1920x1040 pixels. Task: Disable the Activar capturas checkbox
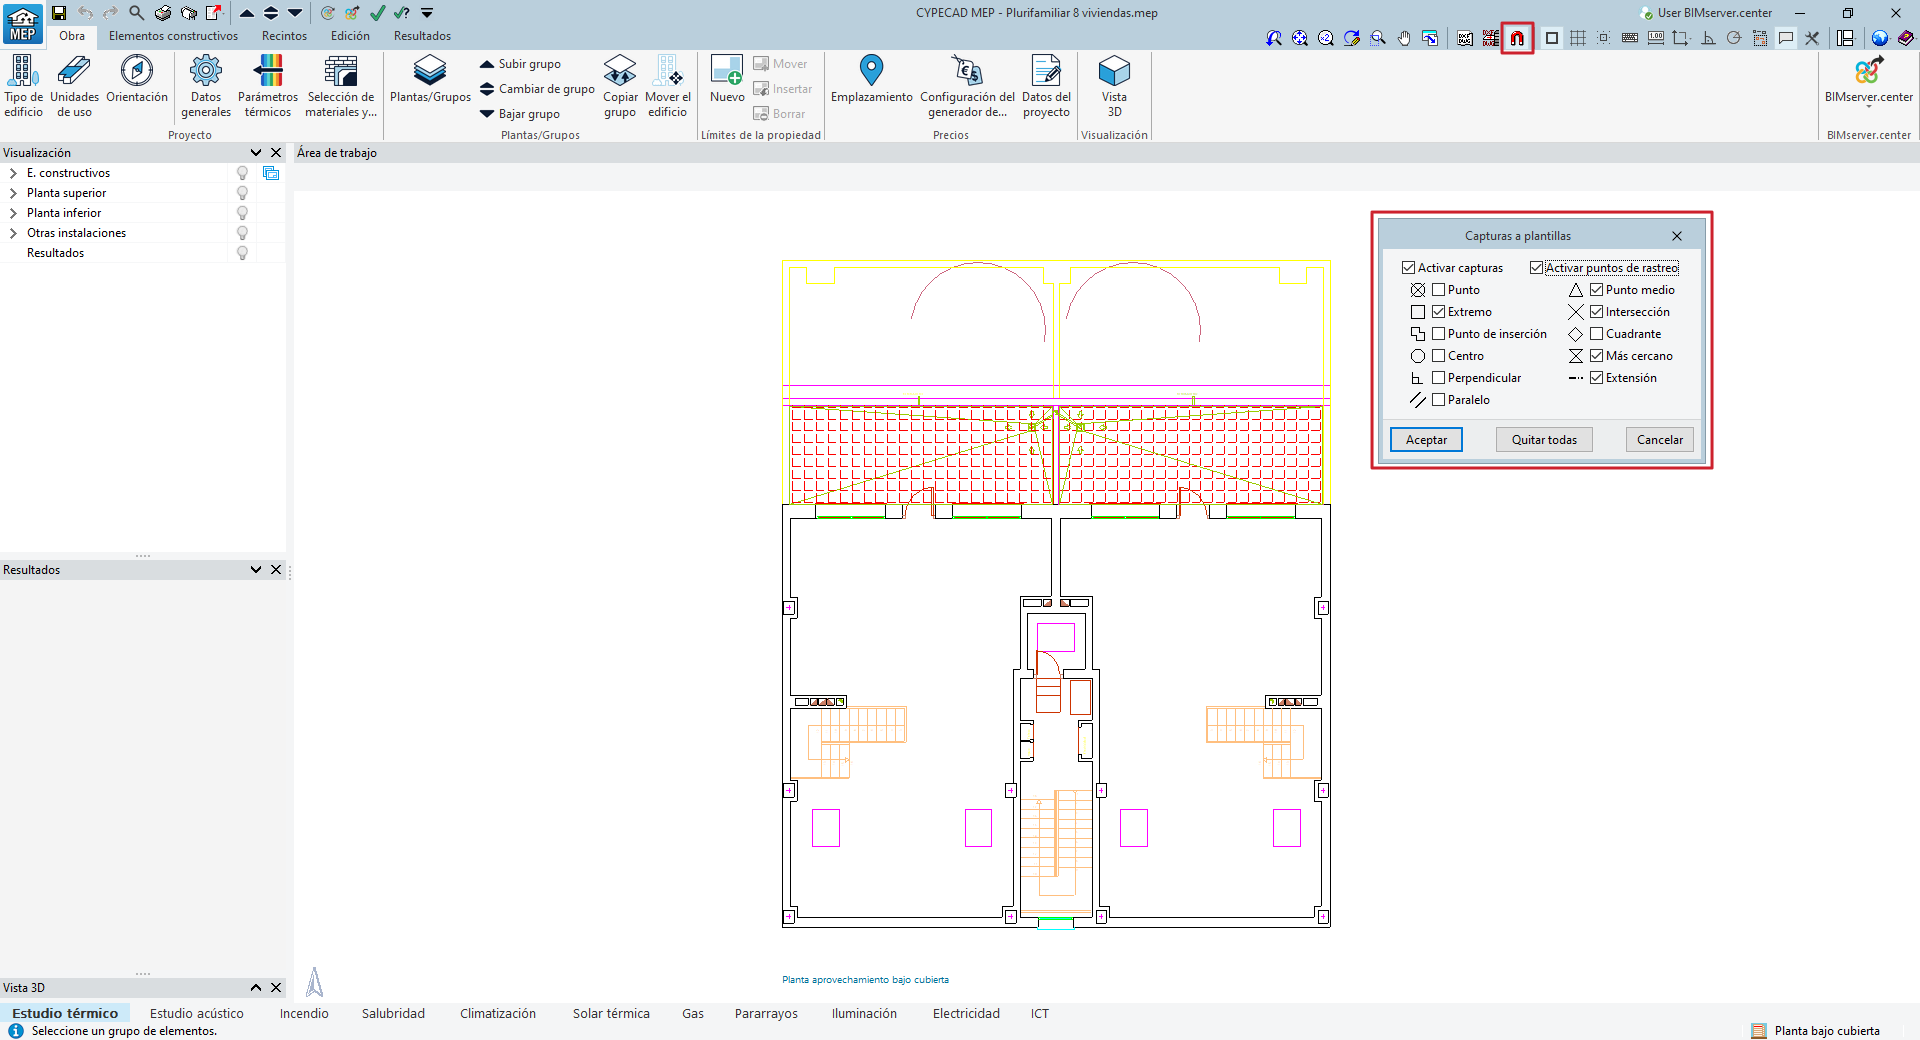(1409, 268)
